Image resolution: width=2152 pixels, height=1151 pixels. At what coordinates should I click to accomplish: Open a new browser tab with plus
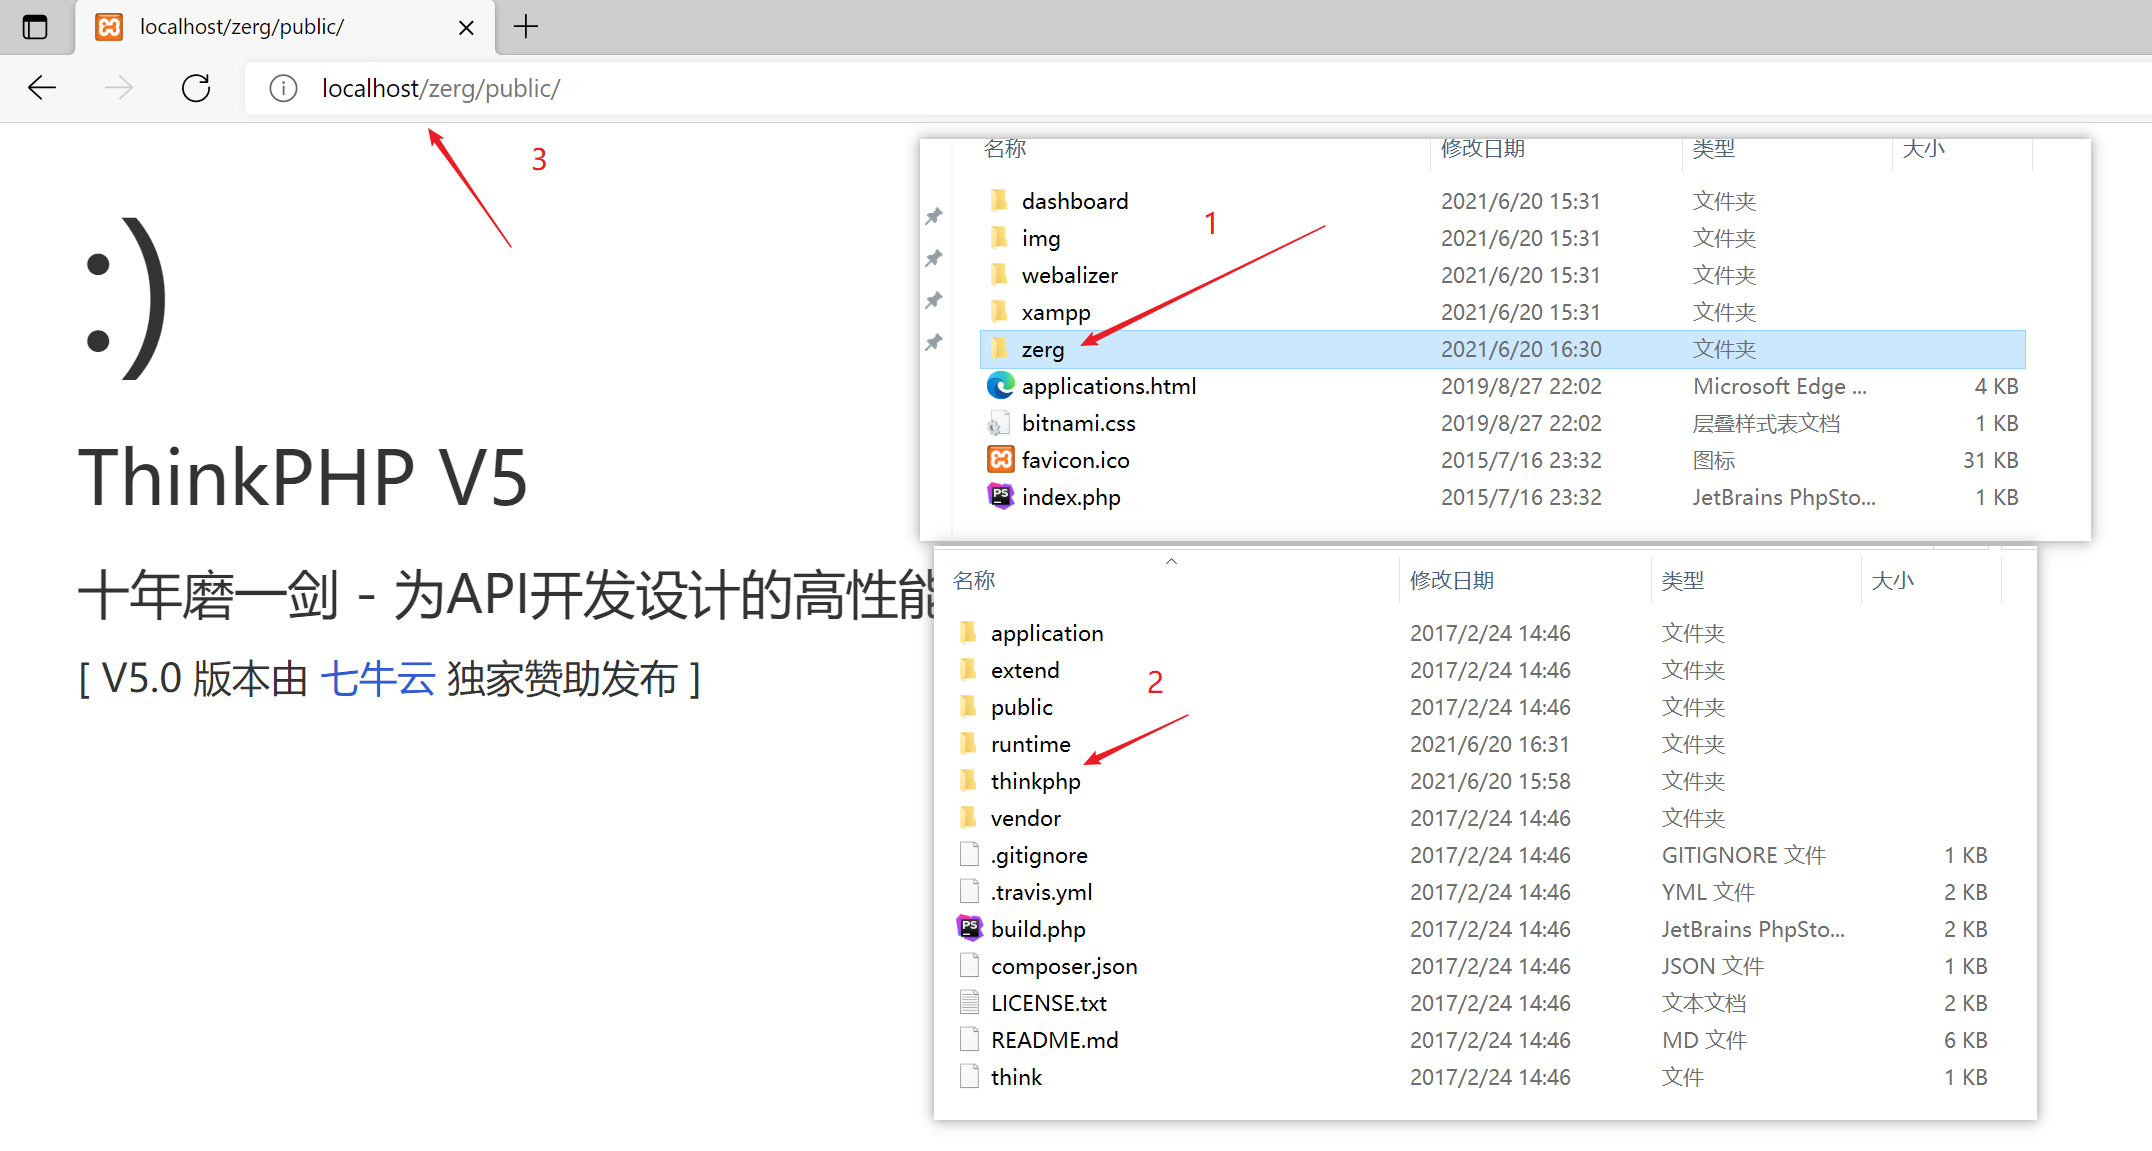tap(526, 27)
